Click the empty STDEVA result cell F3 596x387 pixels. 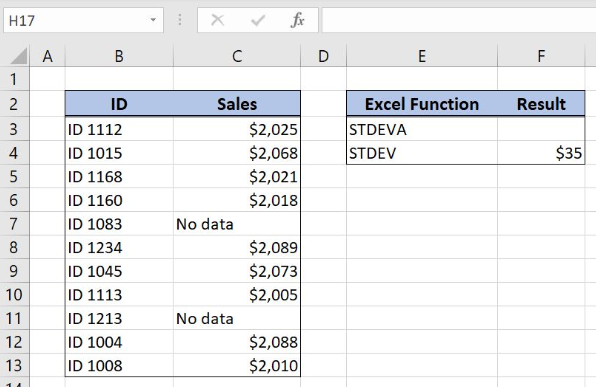click(541, 129)
